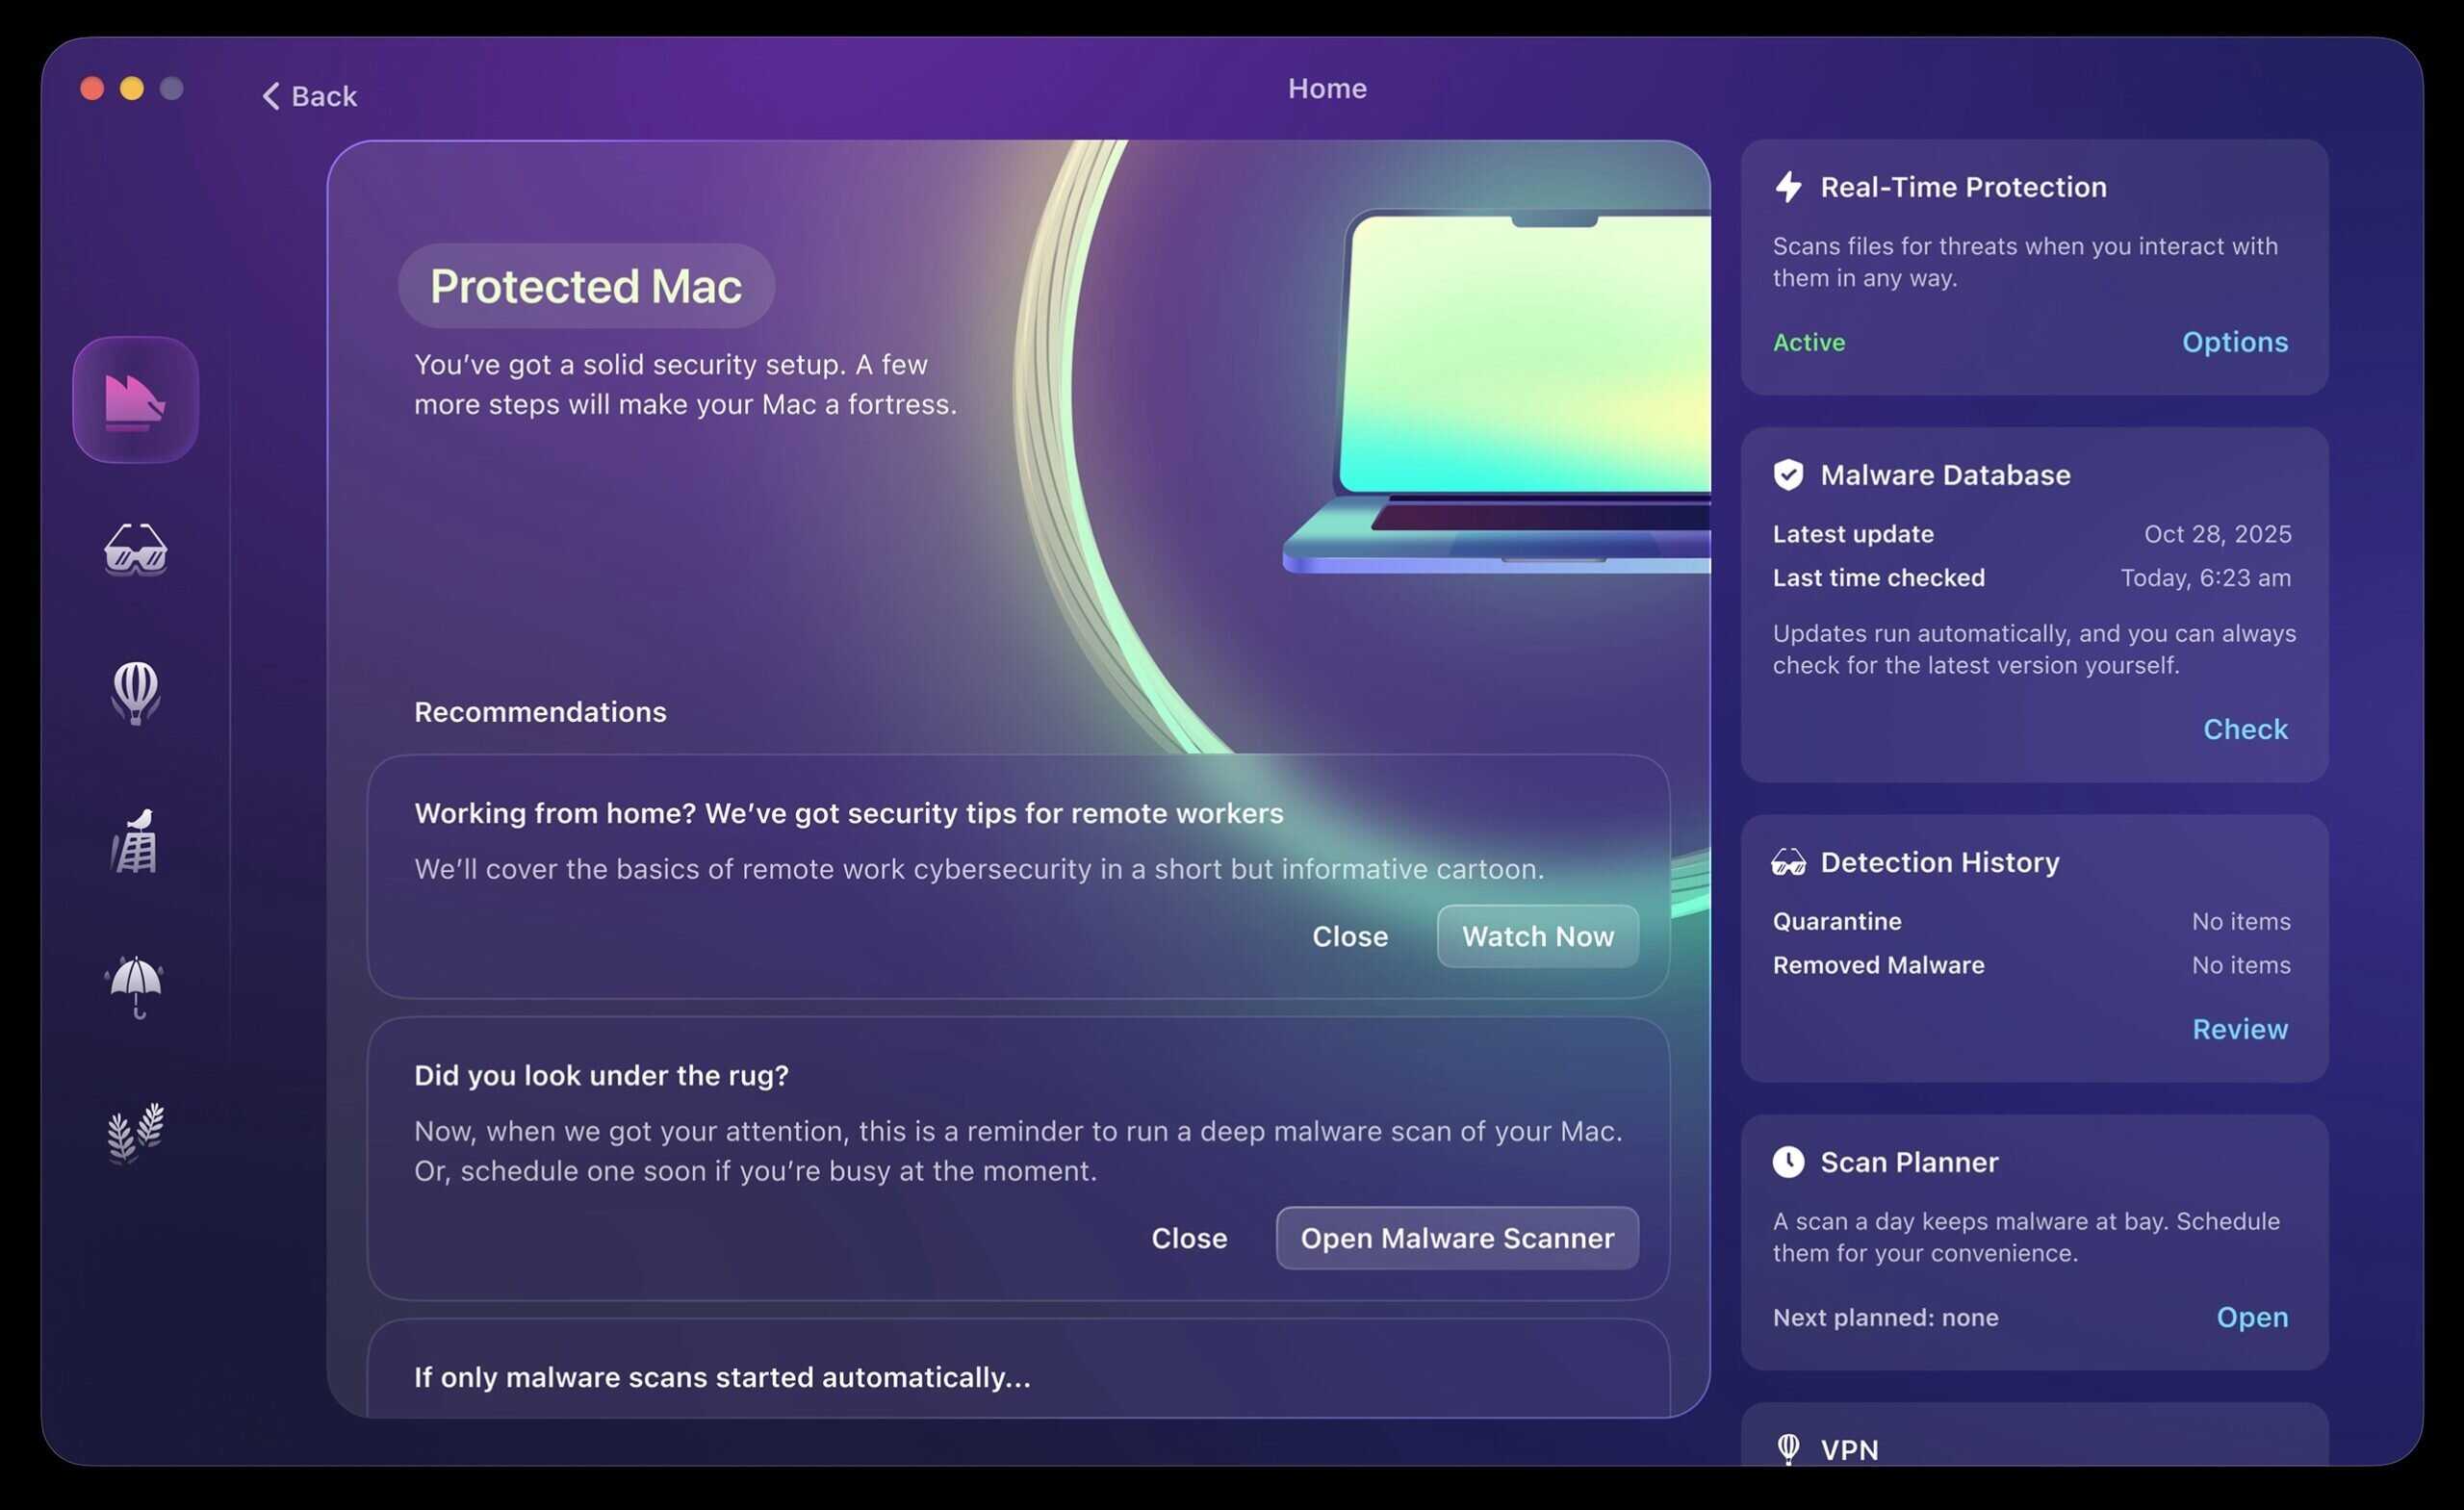Review quarantined items in Detection History
The height and width of the screenshot is (1510, 2464).
click(2240, 1029)
